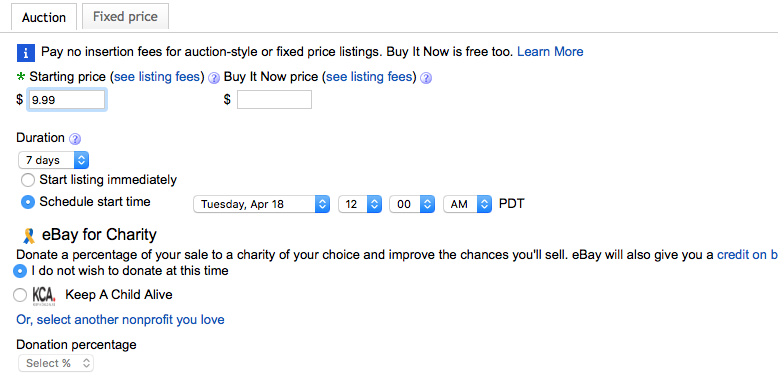The width and height of the screenshot is (778, 388).
Task: Click the eBay for Charity ribbon icon
Action: 29,235
